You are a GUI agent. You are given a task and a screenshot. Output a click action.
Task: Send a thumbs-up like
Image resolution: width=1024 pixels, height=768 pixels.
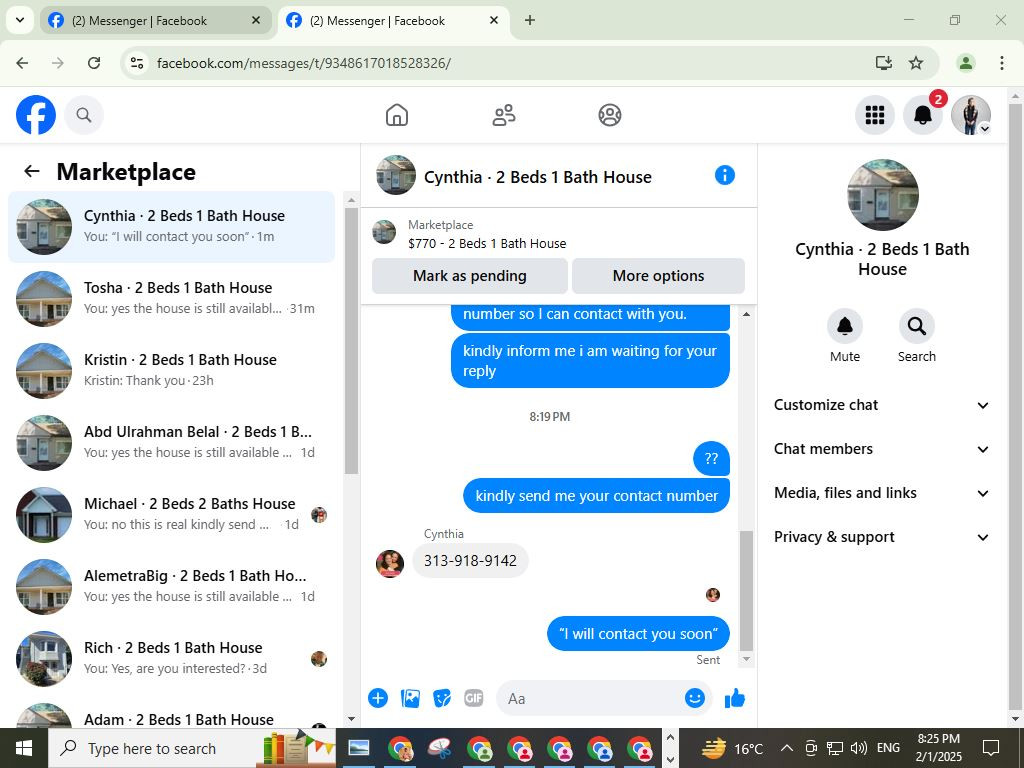pos(735,698)
